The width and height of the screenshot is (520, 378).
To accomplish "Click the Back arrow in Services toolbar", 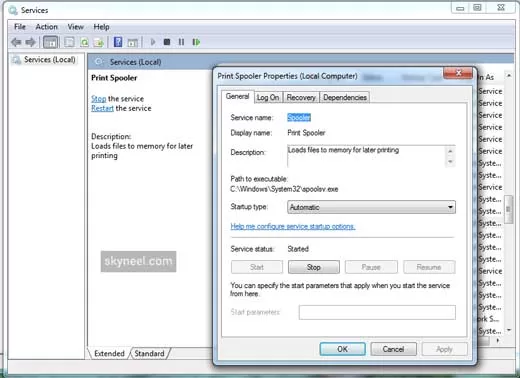I will (16, 42).
